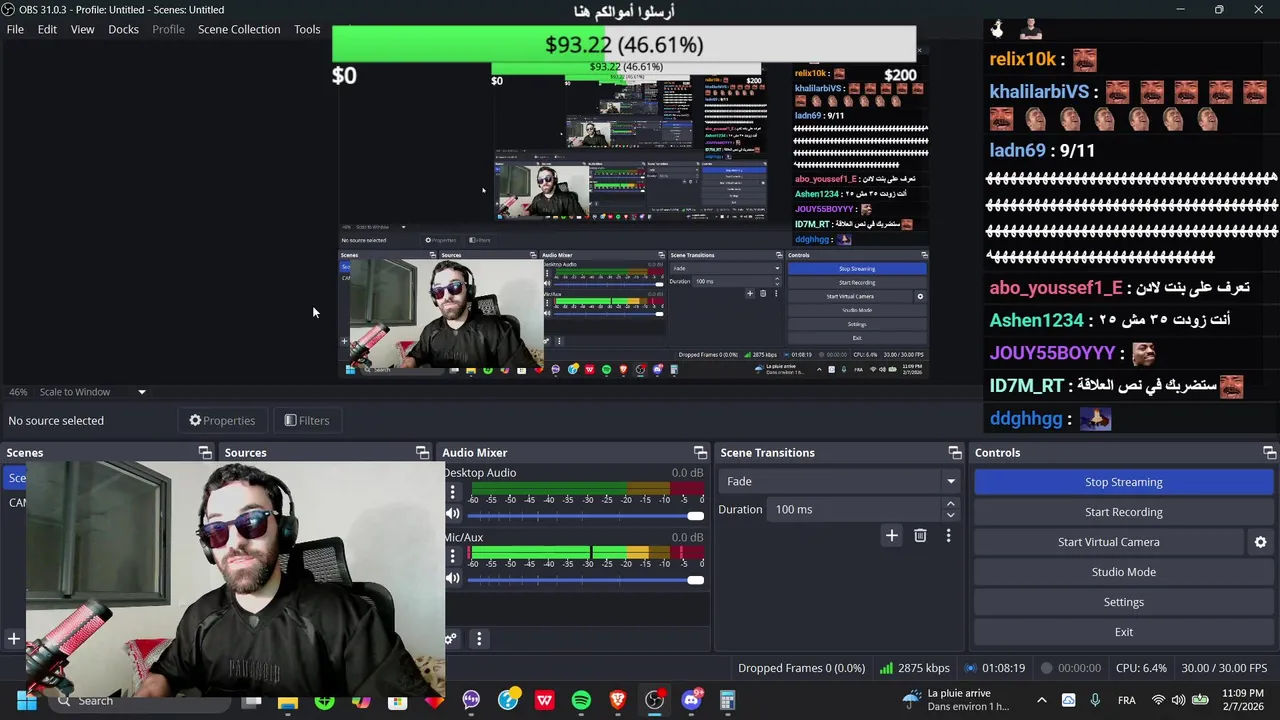Start the Virtual Camera

click(1108, 542)
